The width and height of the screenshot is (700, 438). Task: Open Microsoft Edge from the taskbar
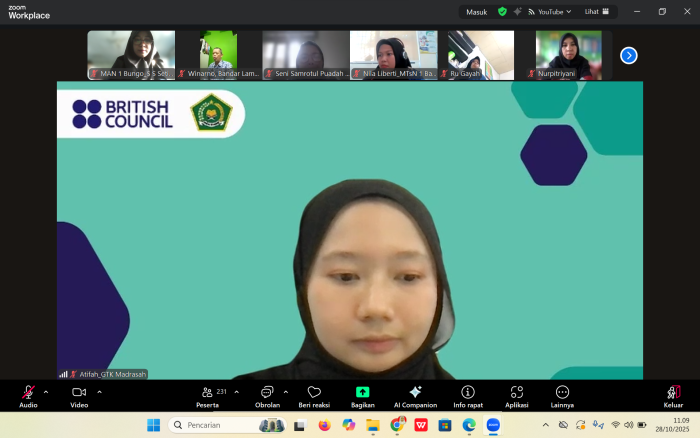click(469, 425)
